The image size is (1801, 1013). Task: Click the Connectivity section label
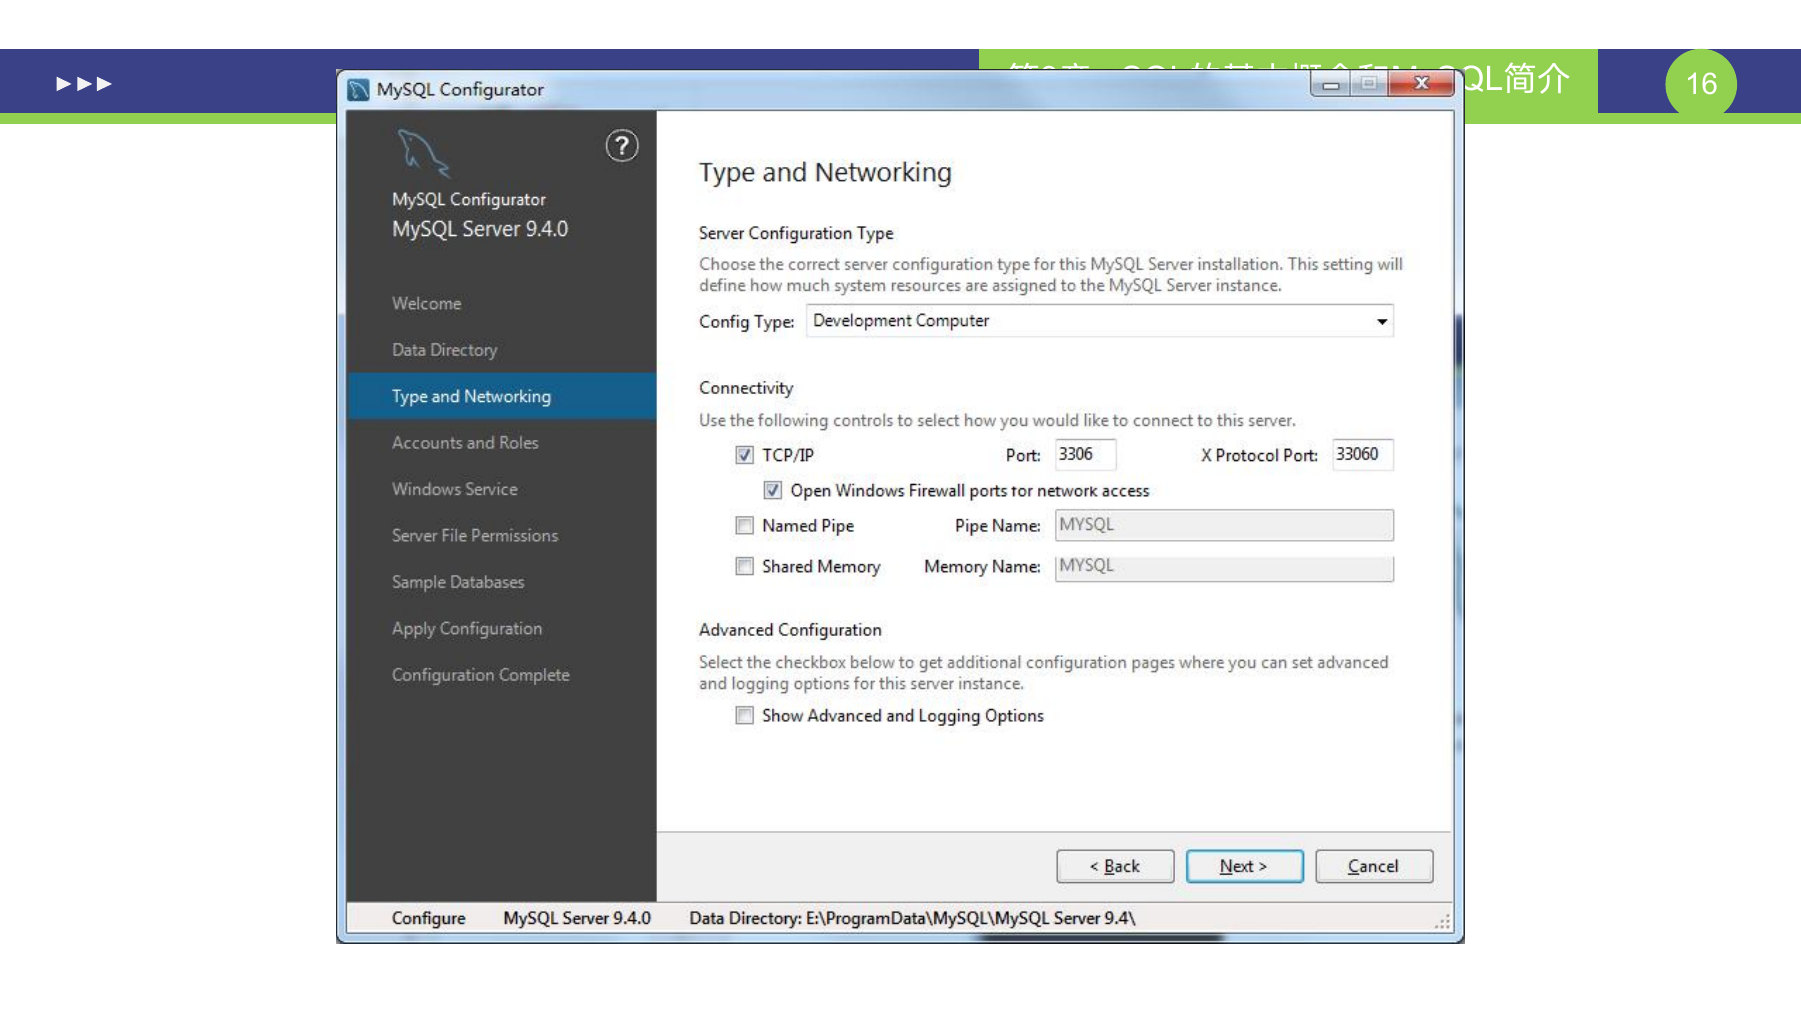[746, 388]
